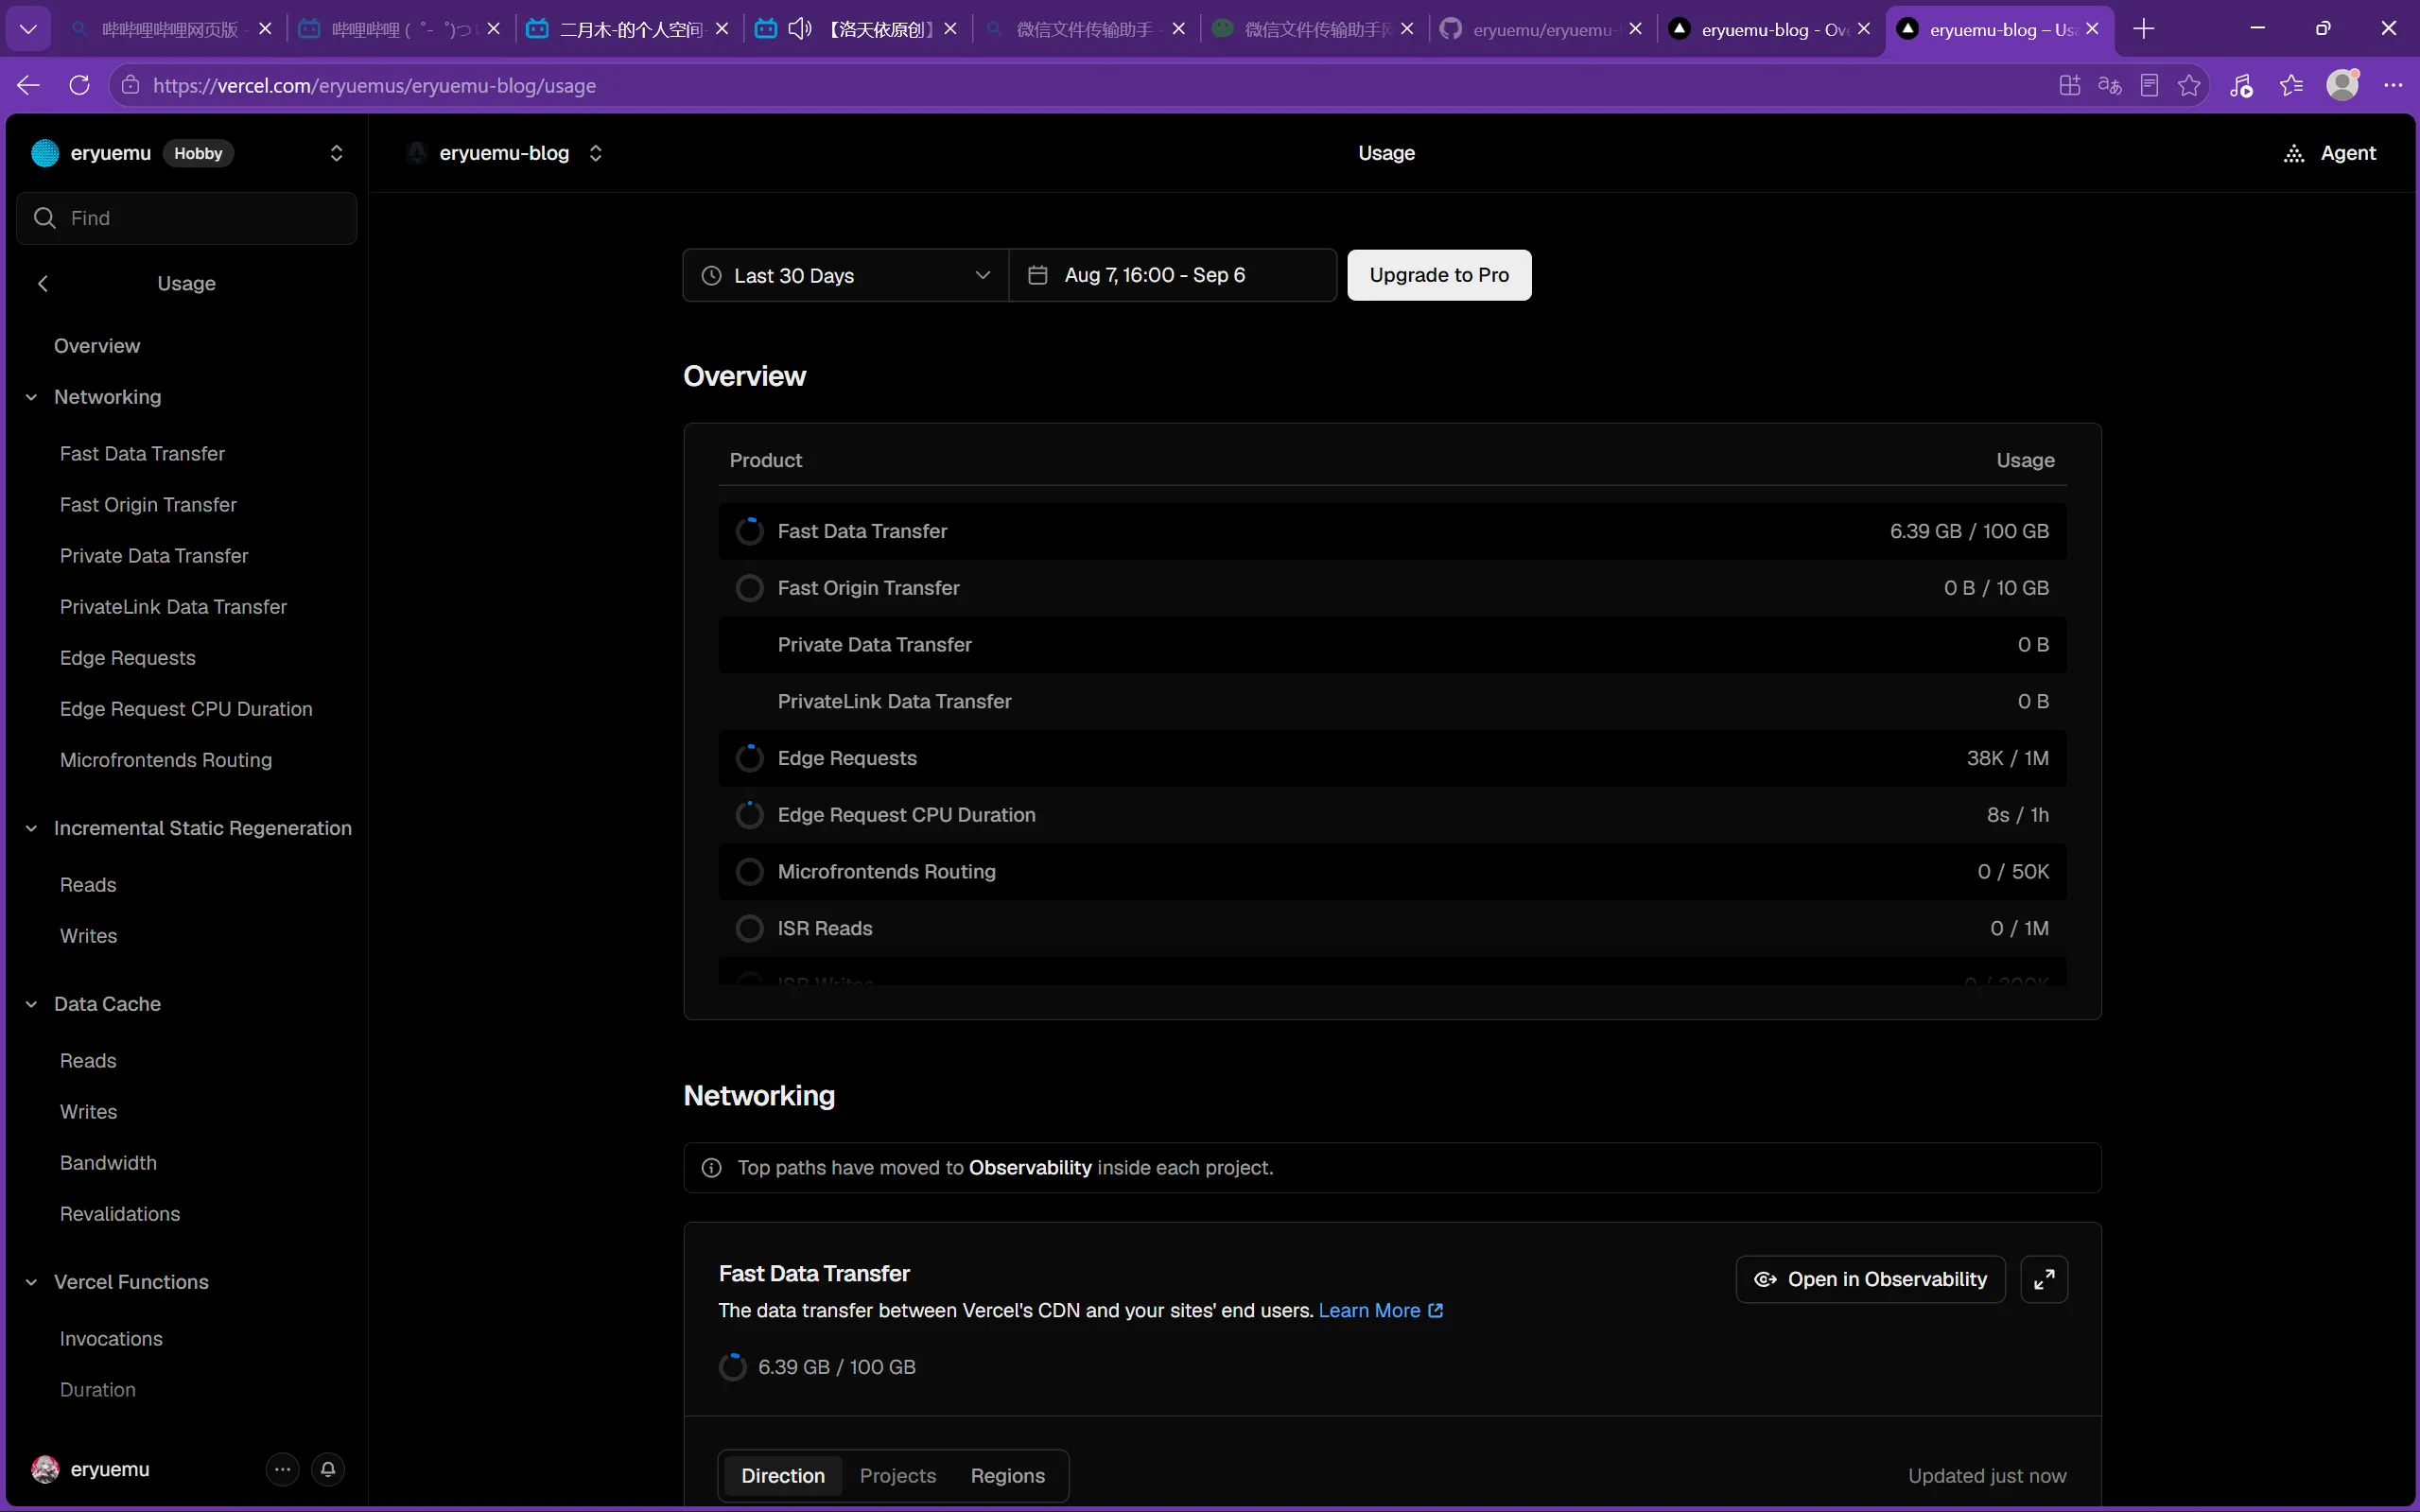The image size is (2420, 1512).
Task: Open the eryuemu-blog project switcher
Action: [595, 153]
